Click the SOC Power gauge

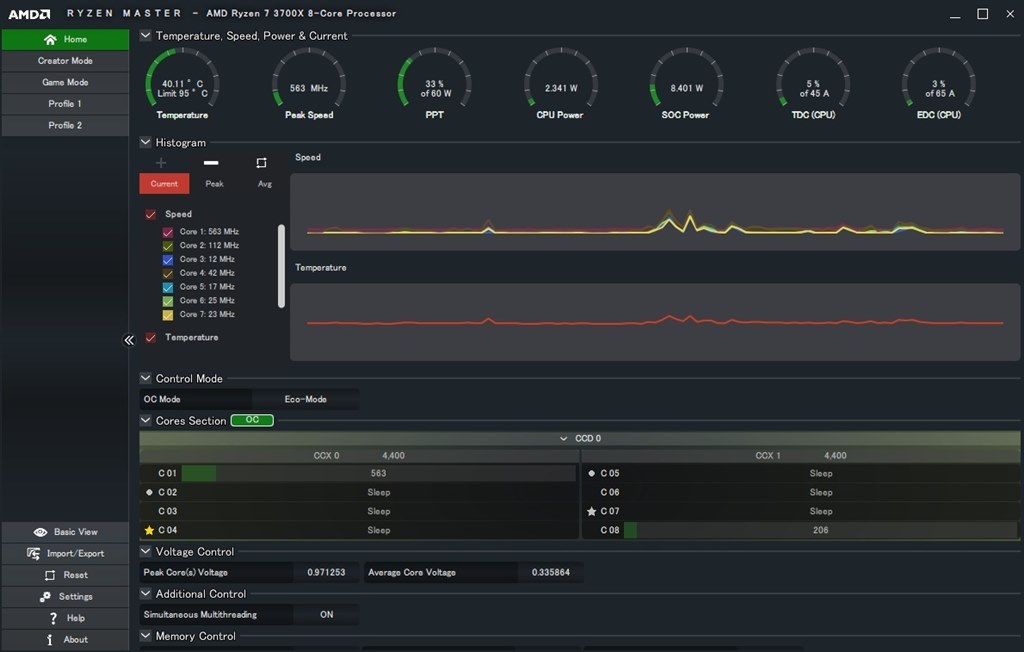click(686, 83)
